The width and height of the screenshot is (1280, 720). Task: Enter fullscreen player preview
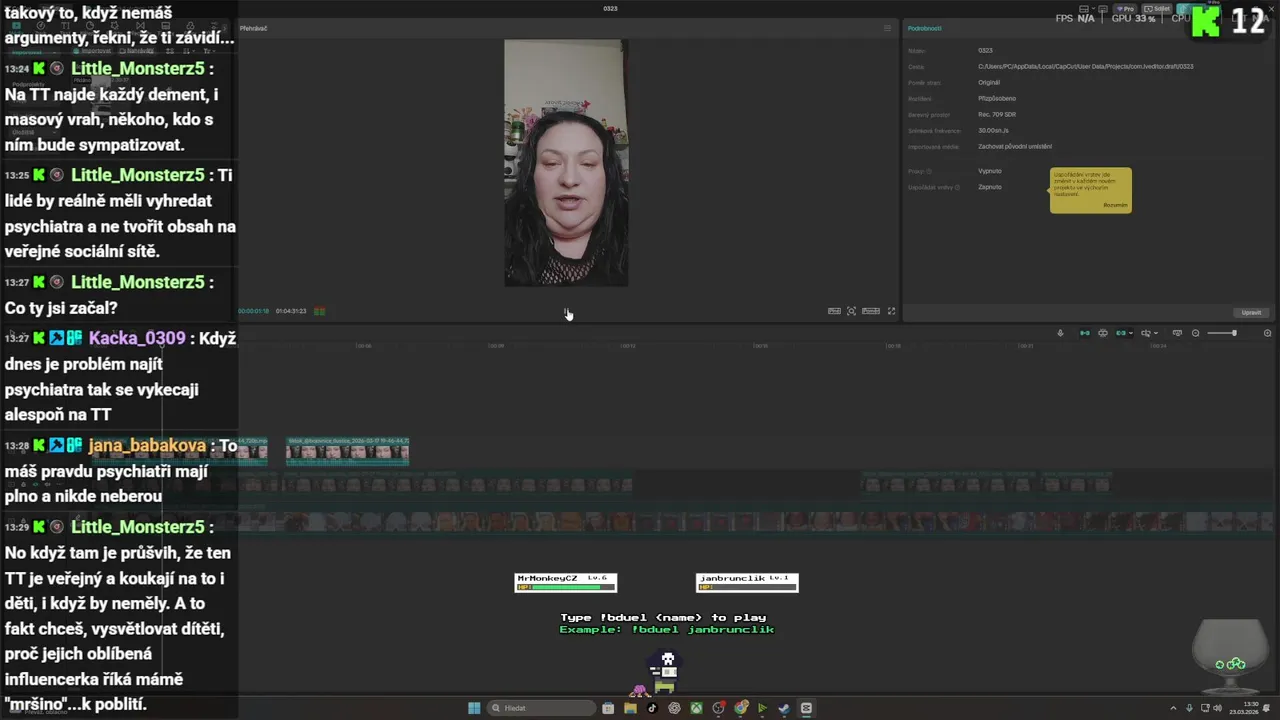click(892, 311)
